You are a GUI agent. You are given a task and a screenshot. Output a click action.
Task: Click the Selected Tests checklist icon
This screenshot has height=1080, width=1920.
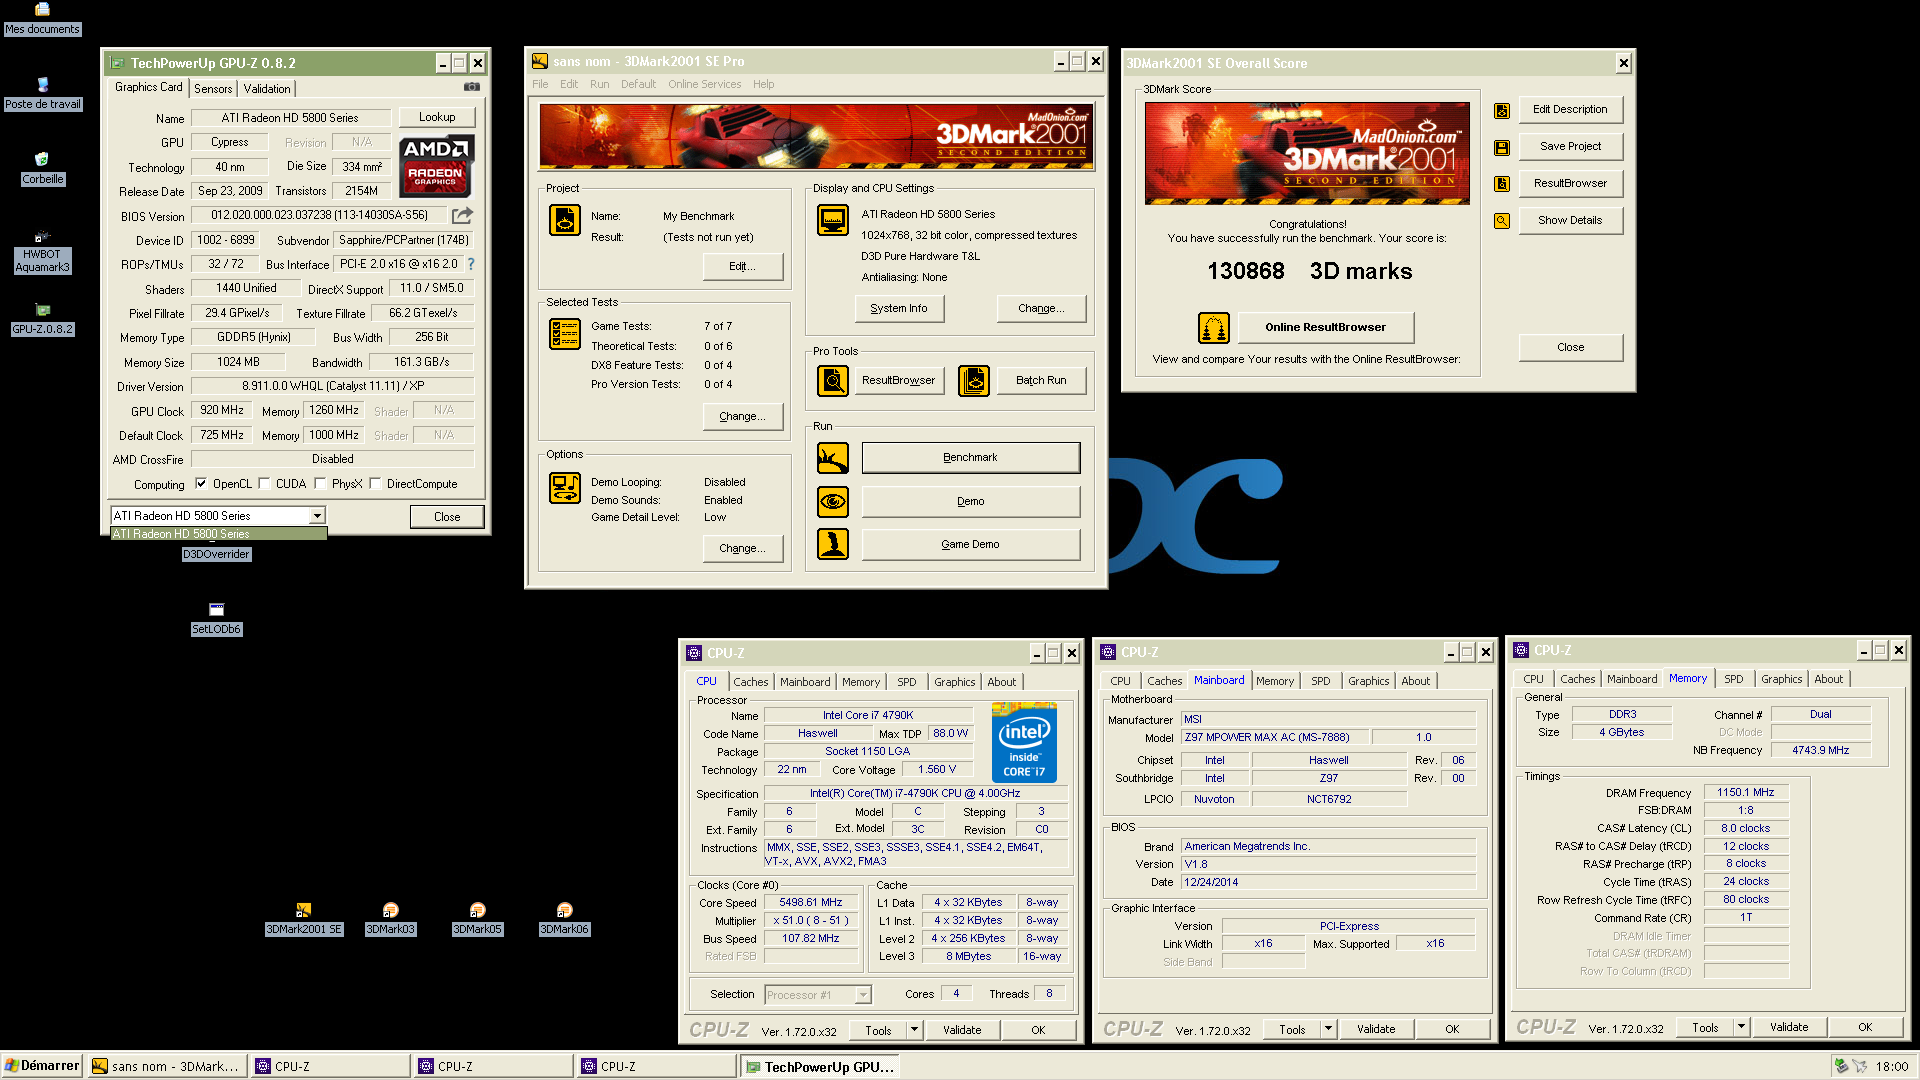(x=565, y=333)
